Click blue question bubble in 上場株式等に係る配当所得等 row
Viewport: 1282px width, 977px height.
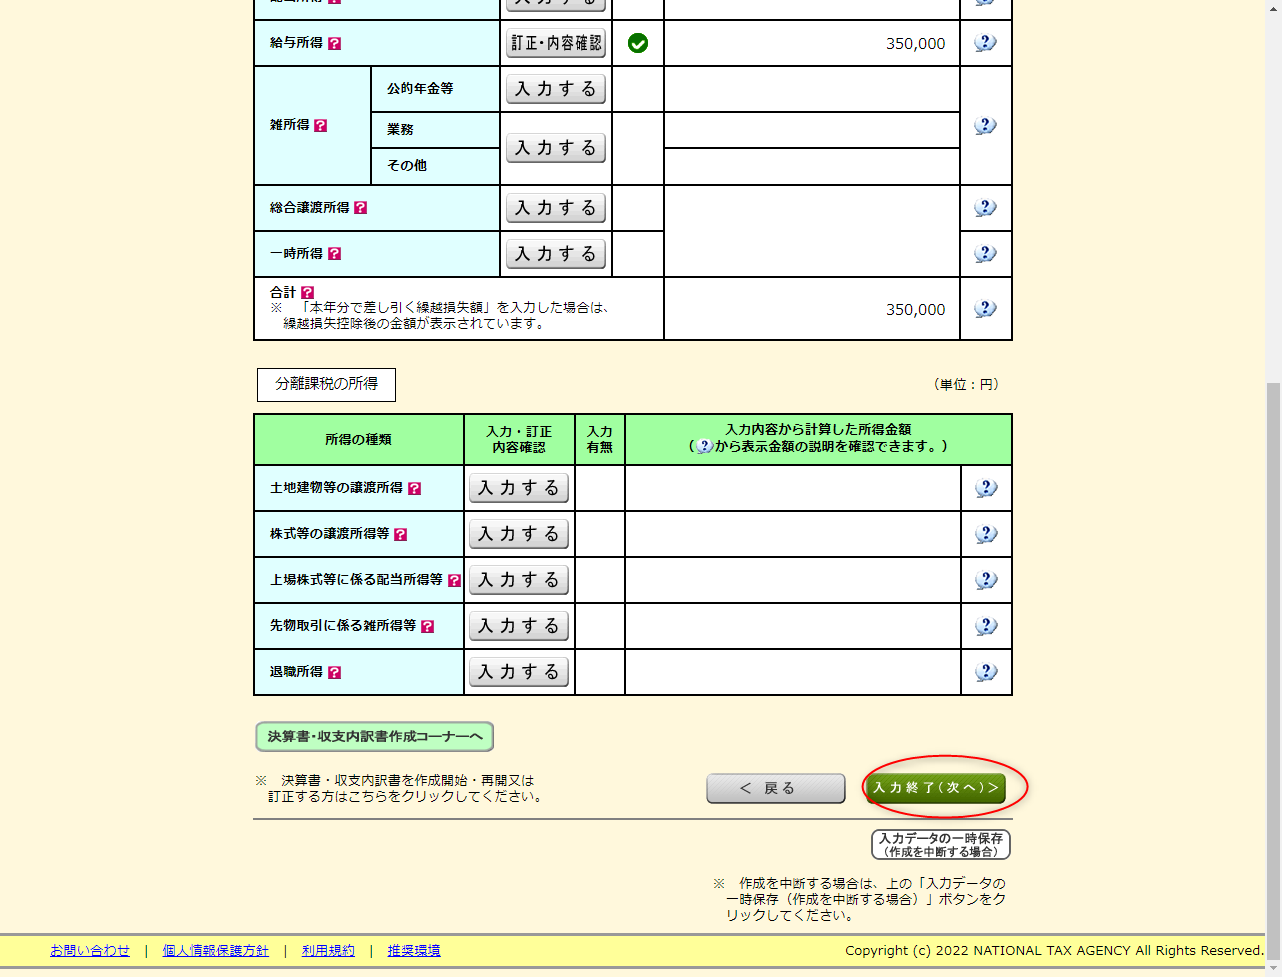coord(986,580)
